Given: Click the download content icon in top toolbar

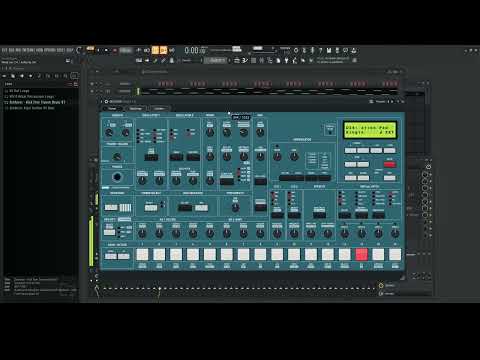Looking at the screenshot, I should 354,50.
